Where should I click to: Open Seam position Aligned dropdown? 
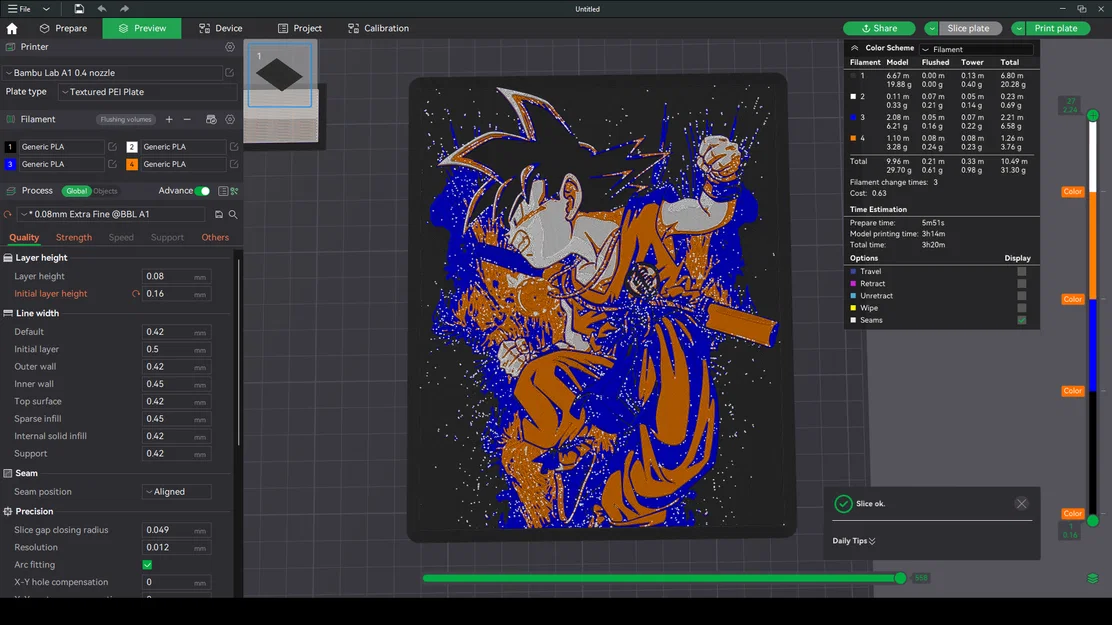click(177, 492)
